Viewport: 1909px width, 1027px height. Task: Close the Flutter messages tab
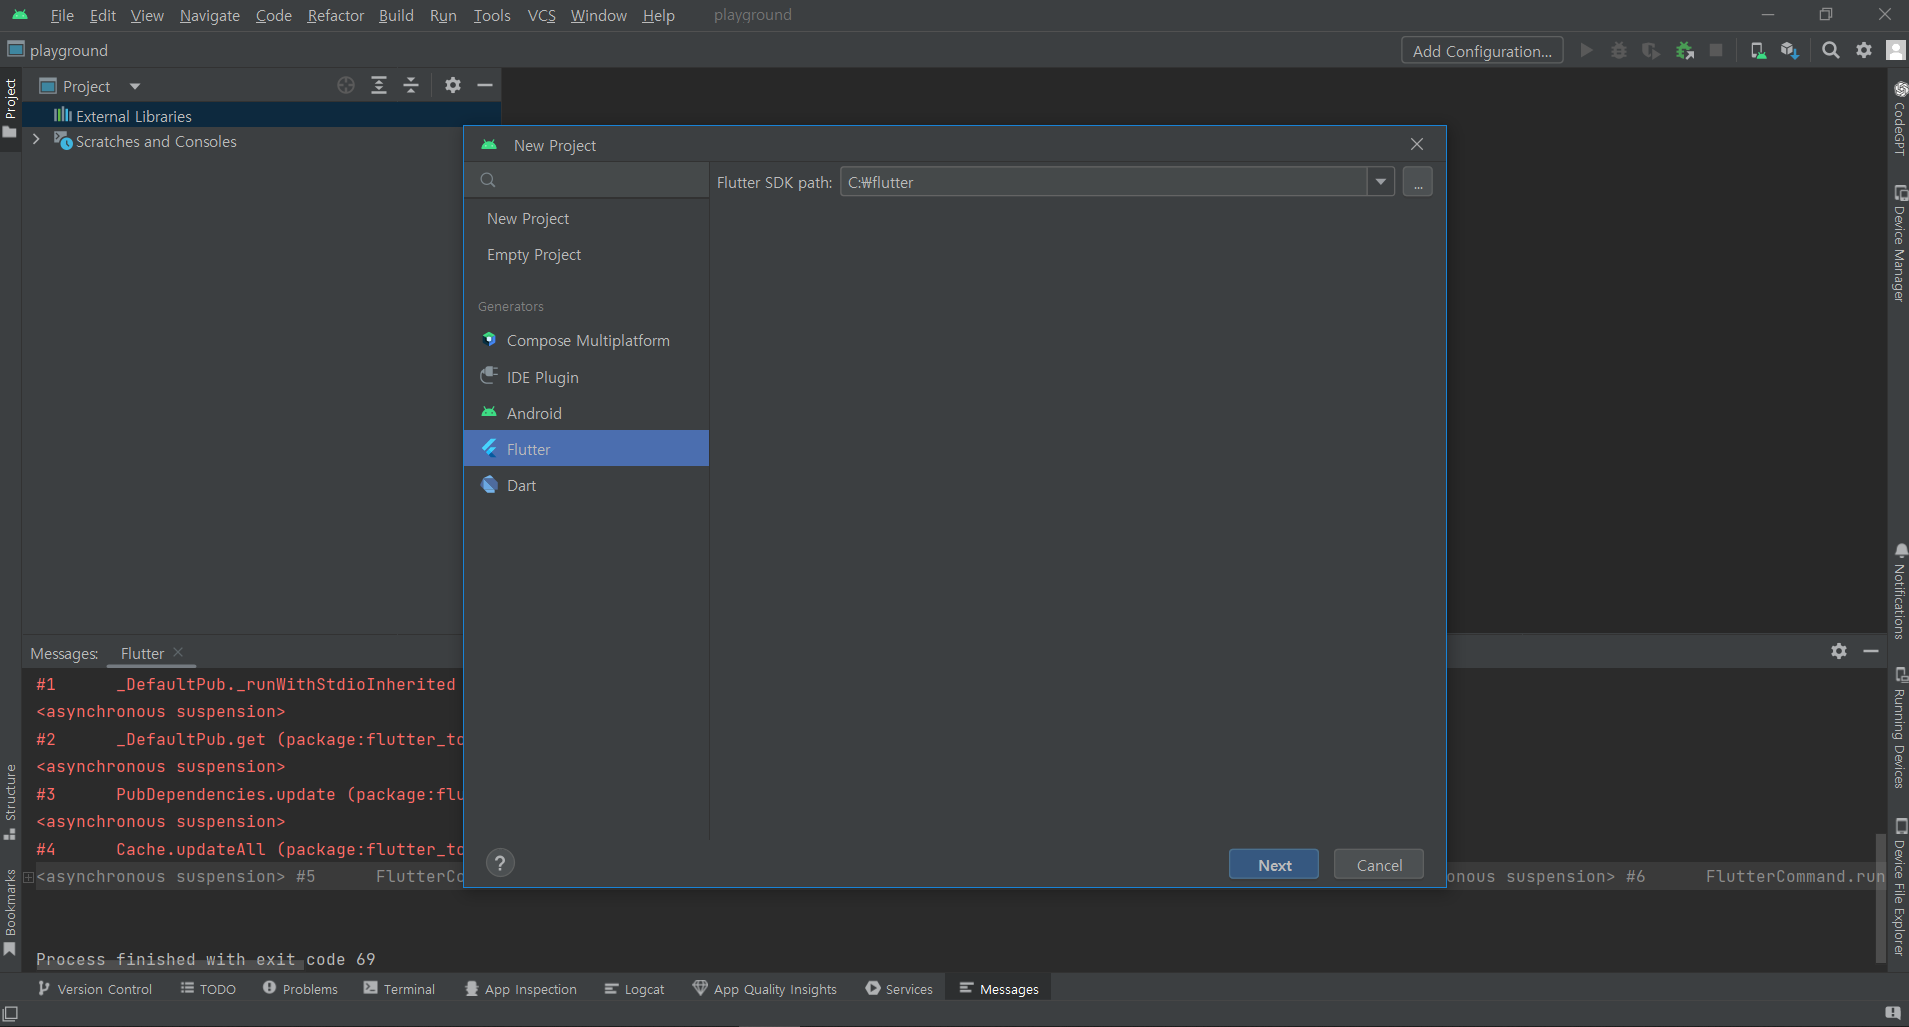click(178, 652)
